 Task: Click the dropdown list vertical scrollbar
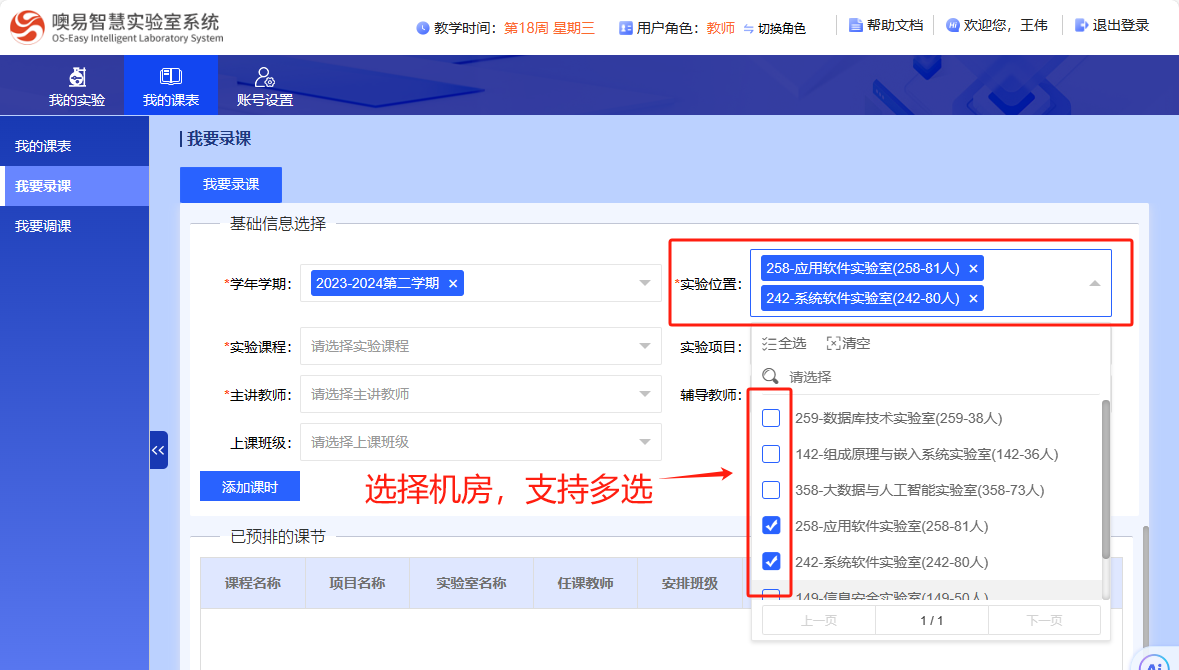pyautogui.click(x=1105, y=480)
